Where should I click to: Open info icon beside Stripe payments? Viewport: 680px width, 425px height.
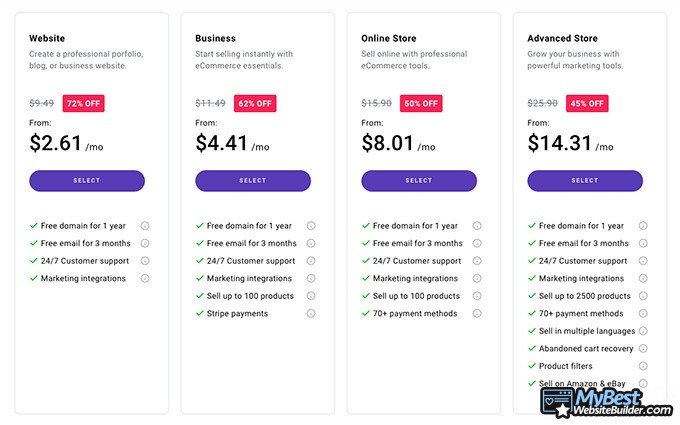click(x=311, y=313)
